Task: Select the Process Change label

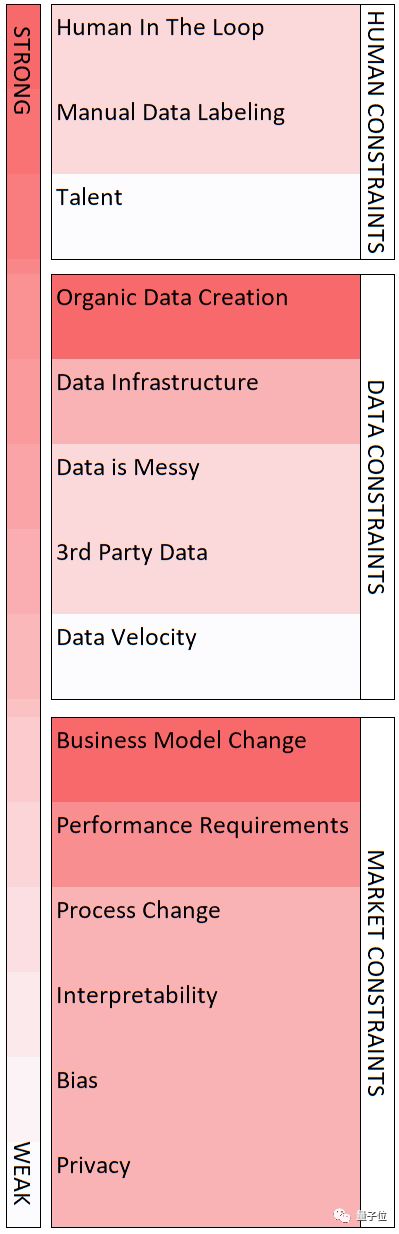Action: (x=139, y=911)
